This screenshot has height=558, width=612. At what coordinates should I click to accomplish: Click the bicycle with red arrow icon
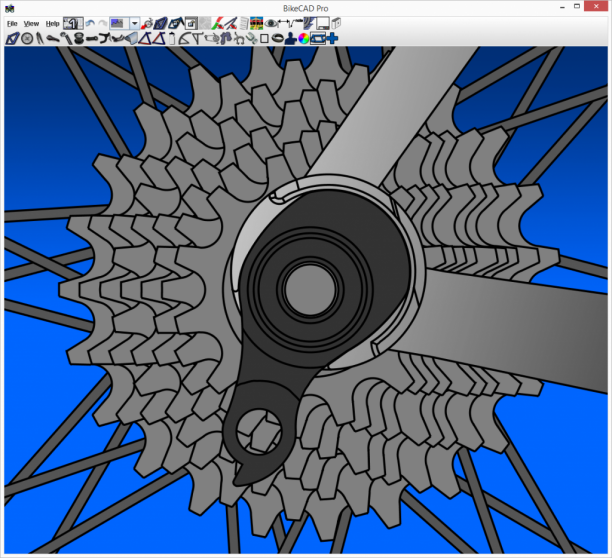pos(148,23)
